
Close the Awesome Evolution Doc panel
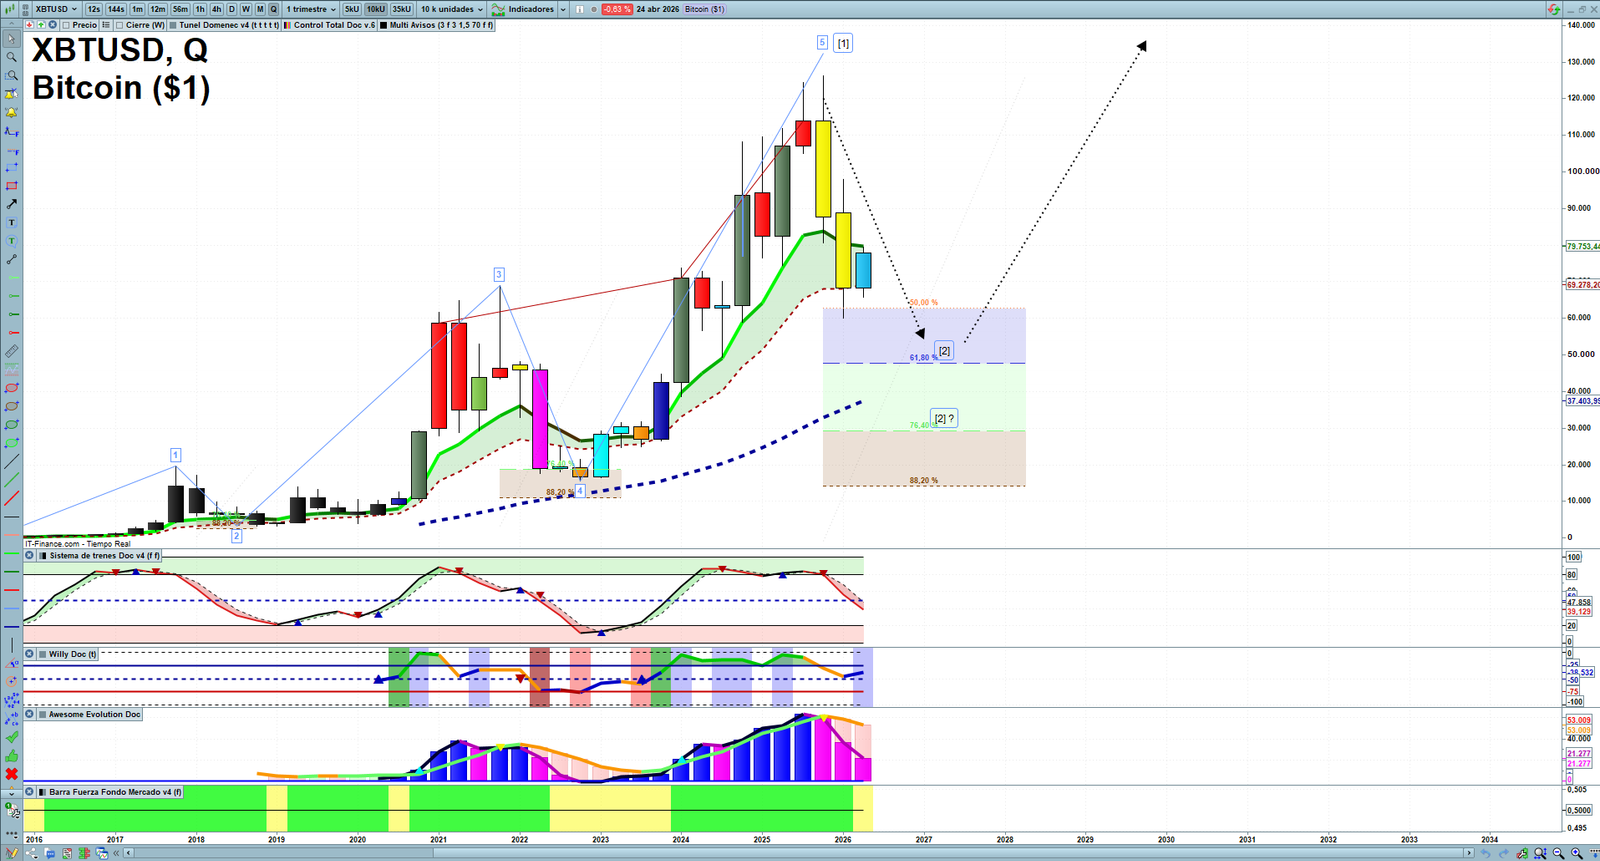(29, 714)
